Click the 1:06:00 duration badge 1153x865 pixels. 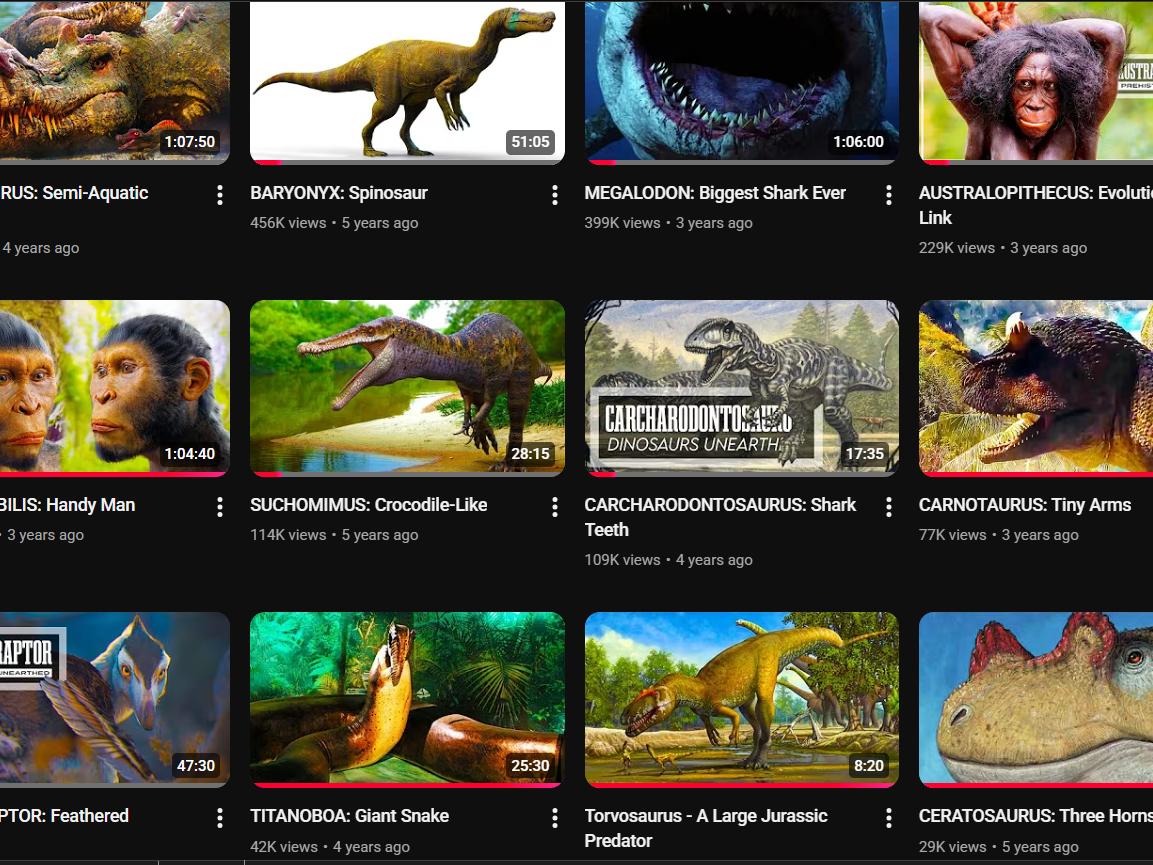pyautogui.click(x=858, y=142)
